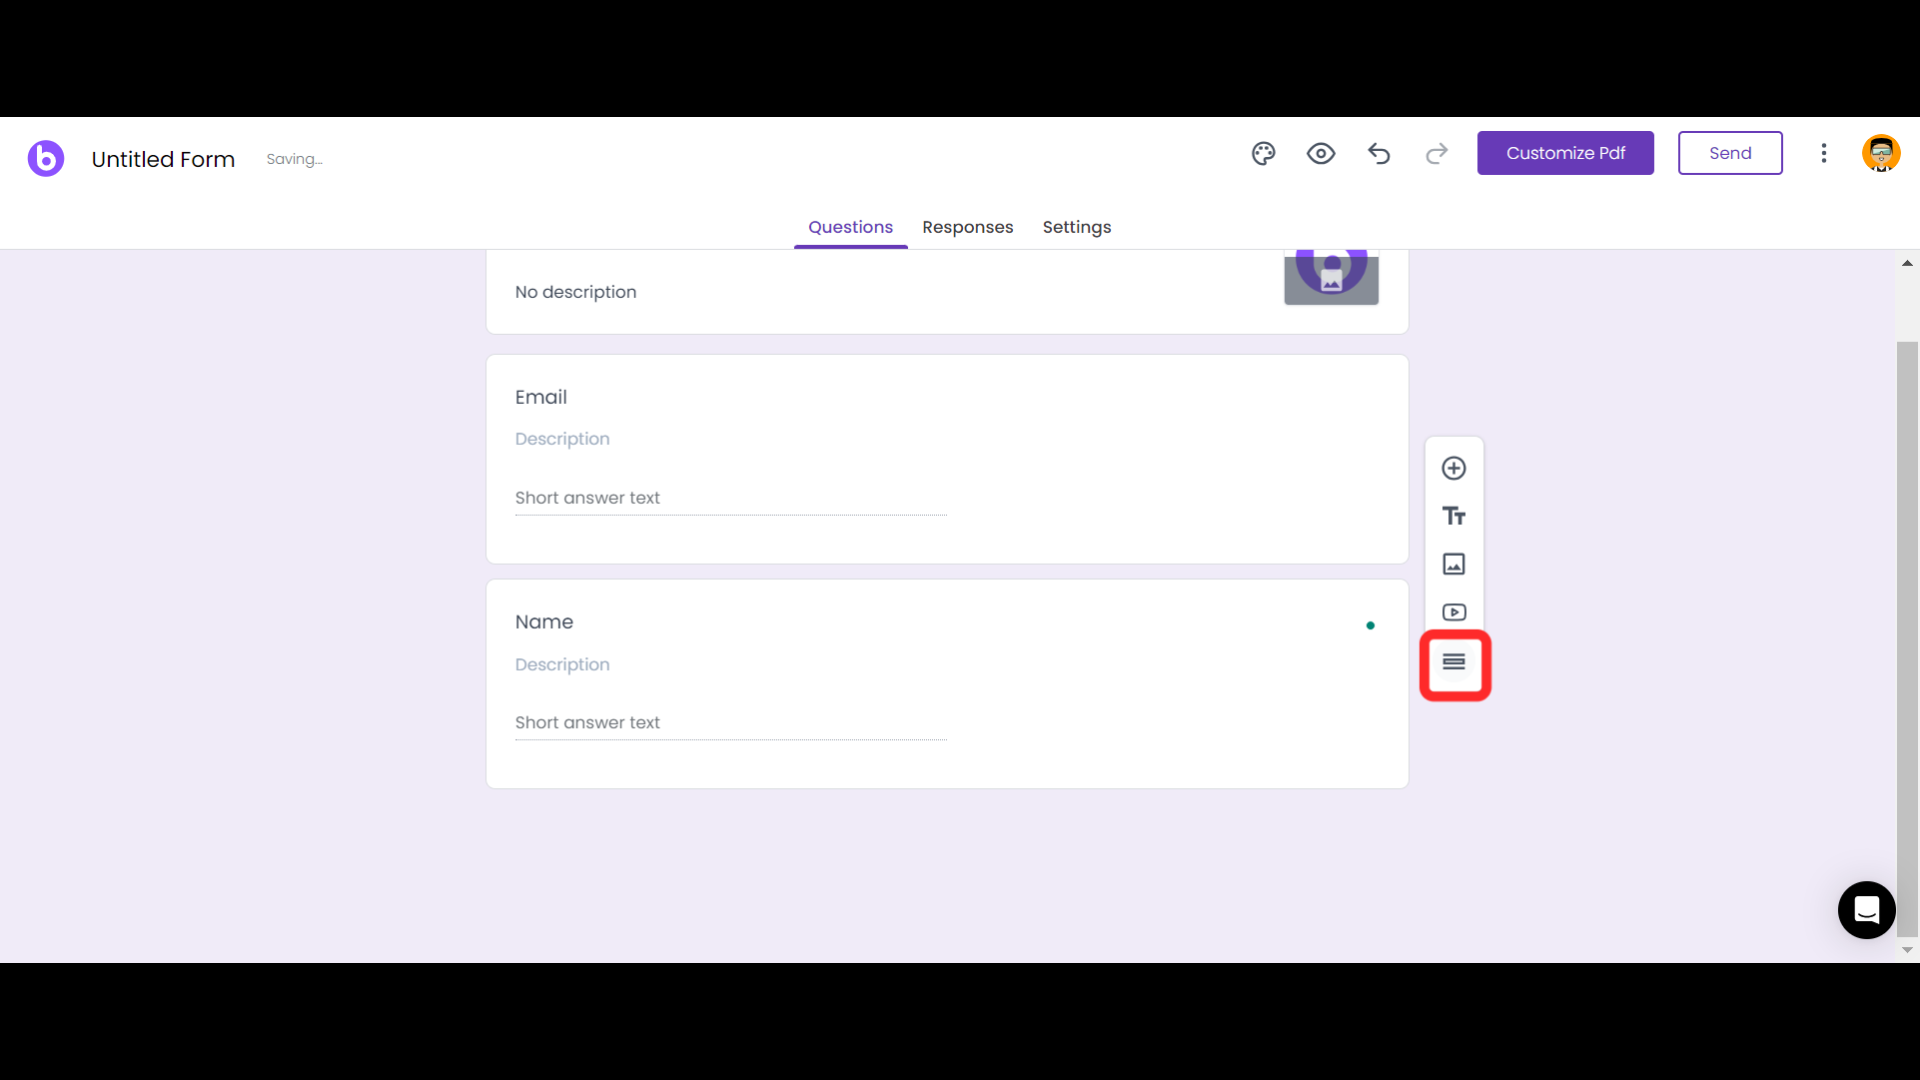Click the Customize Pdf button
The width and height of the screenshot is (1920, 1080).
[1565, 153]
